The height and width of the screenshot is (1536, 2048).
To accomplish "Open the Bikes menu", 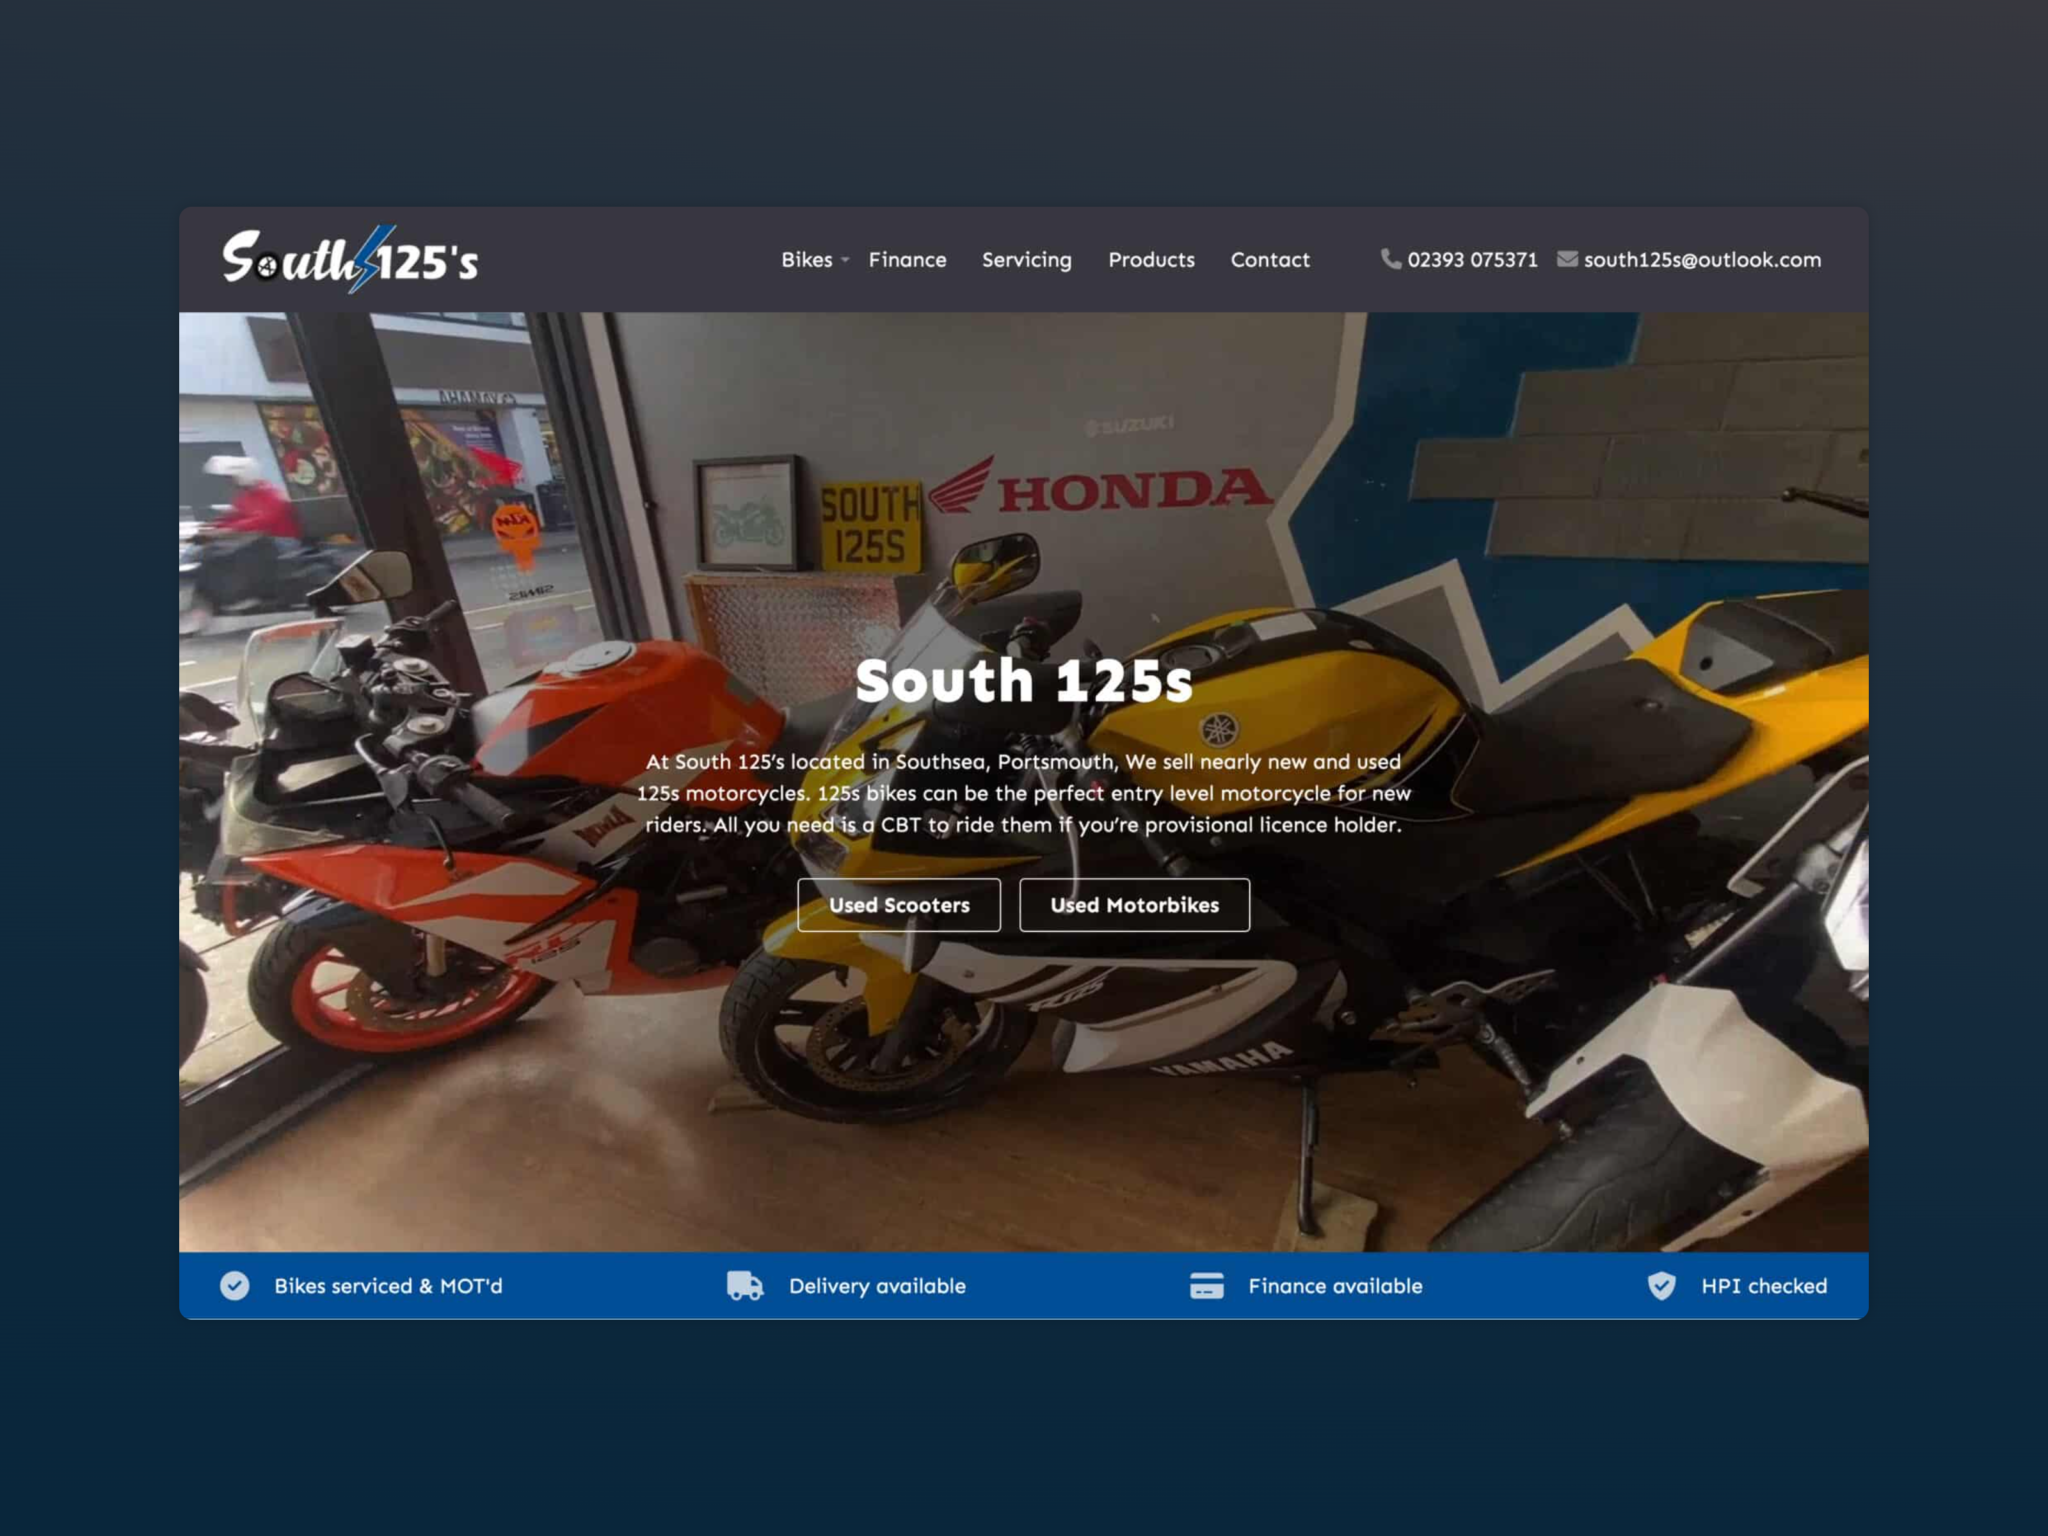I will click(806, 260).
